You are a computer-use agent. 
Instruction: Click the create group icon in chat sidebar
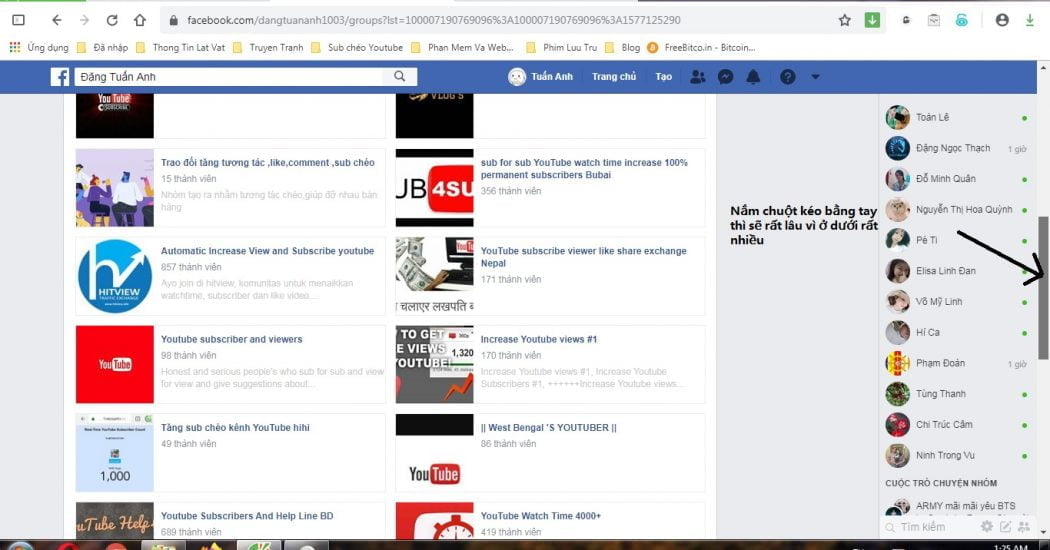click(1024, 527)
